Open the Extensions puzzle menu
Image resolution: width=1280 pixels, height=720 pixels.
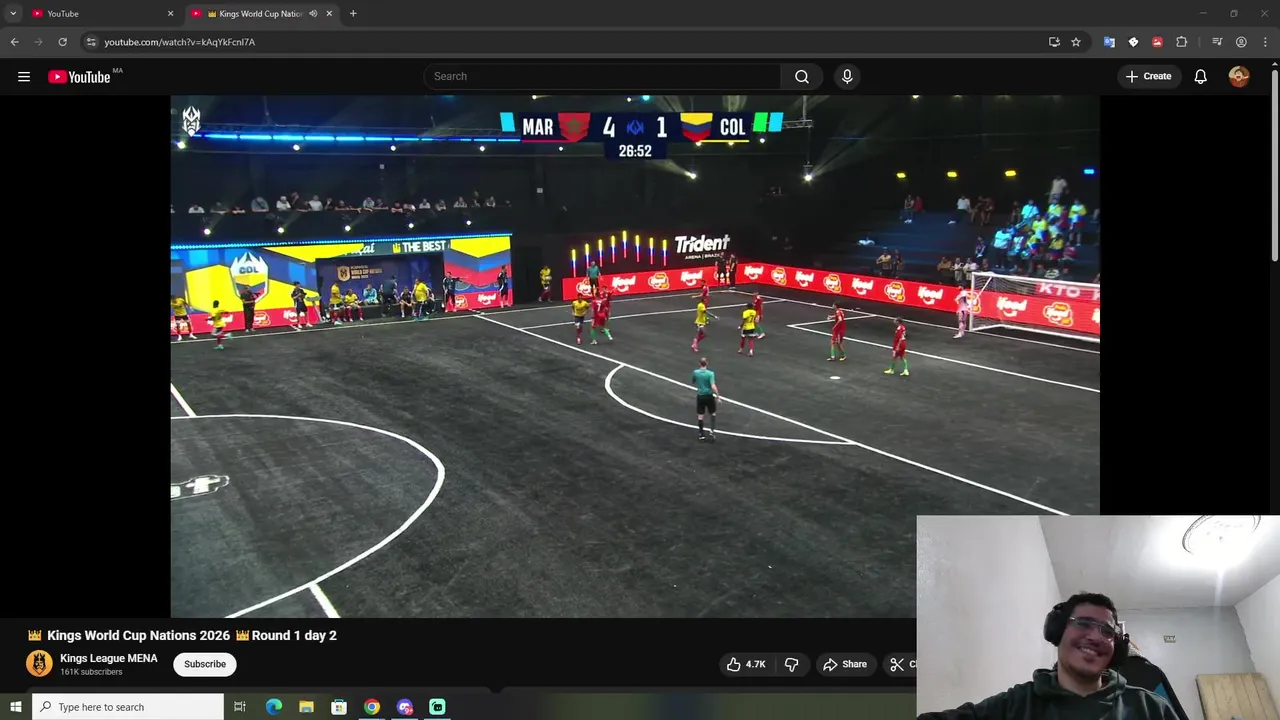coord(1181,42)
